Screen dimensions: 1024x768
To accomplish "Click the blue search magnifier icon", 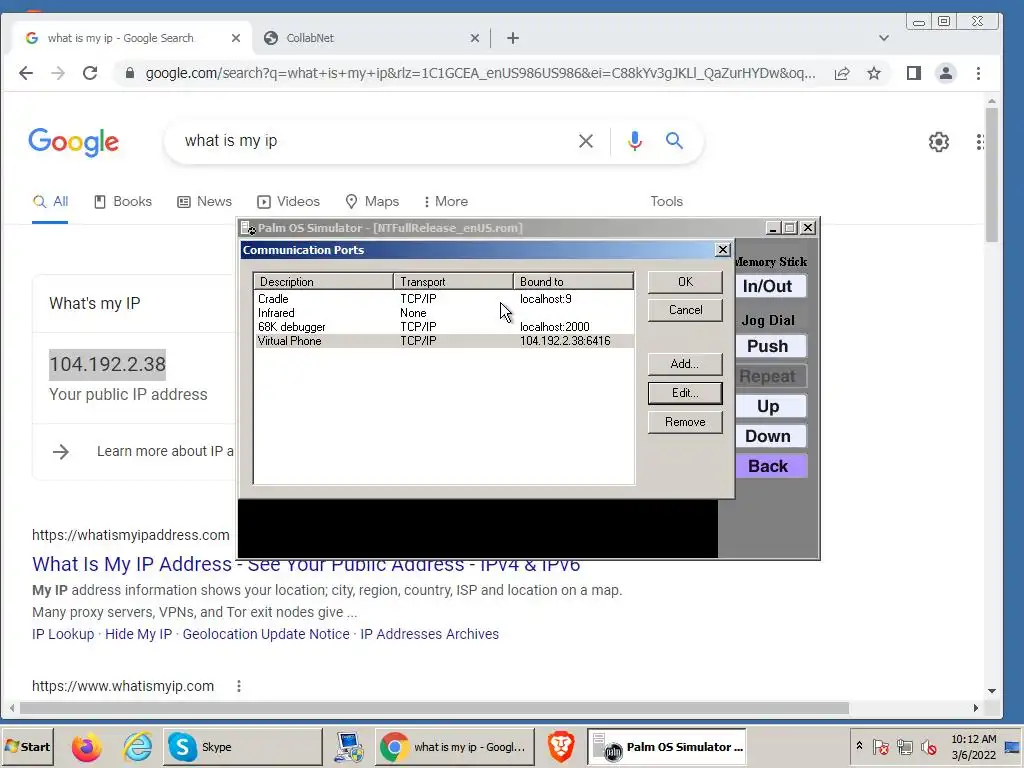I will click(674, 140).
